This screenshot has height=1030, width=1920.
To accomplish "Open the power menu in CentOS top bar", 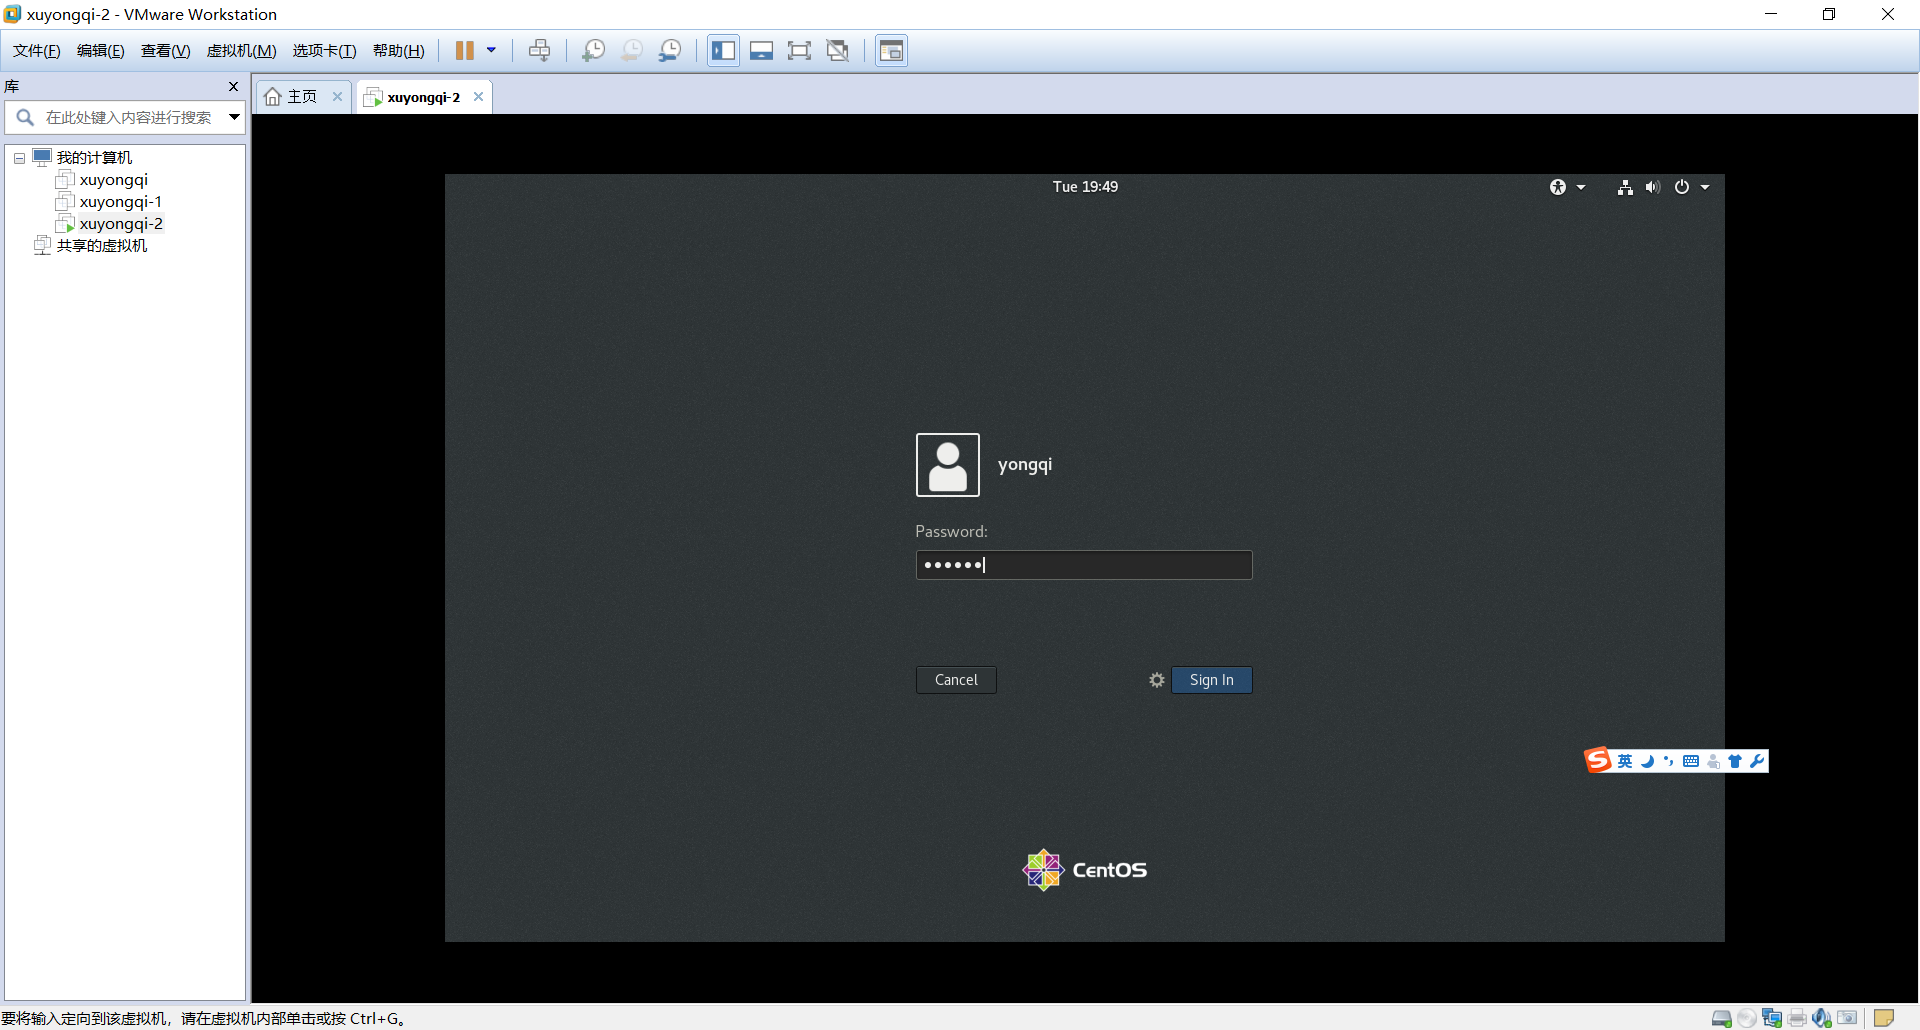I will (1692, 187).
